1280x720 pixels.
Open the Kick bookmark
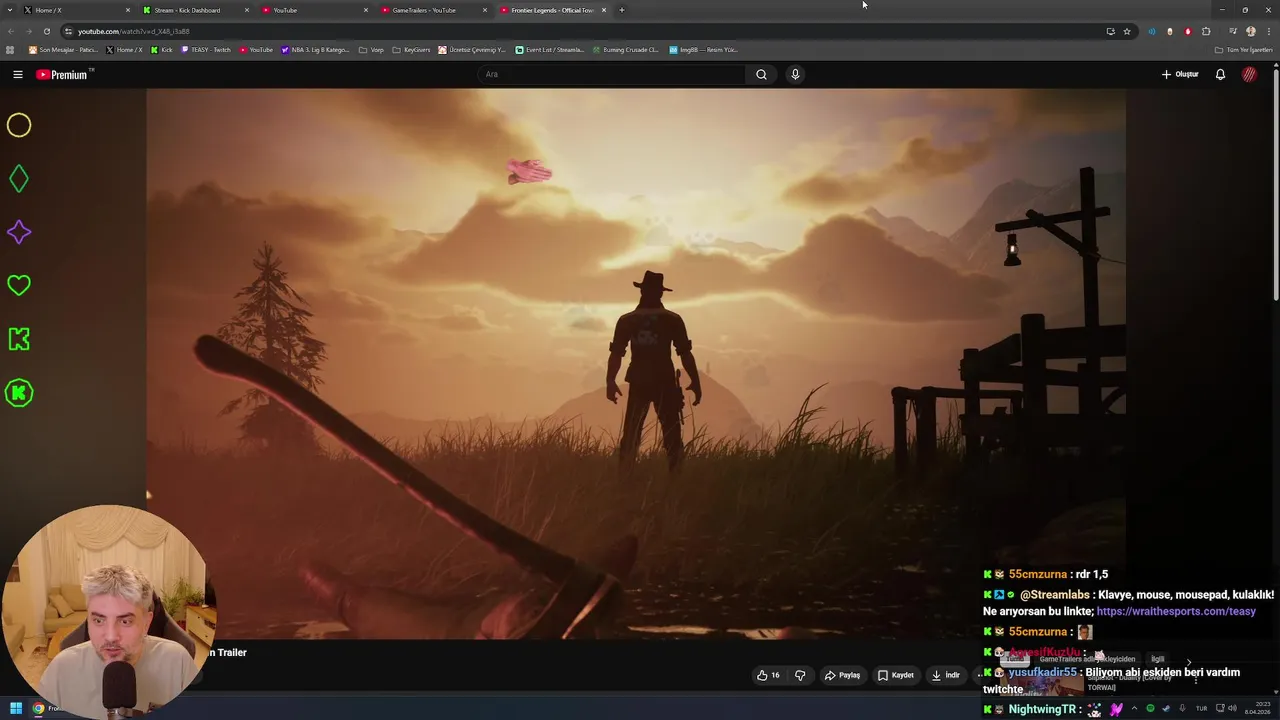161,49
